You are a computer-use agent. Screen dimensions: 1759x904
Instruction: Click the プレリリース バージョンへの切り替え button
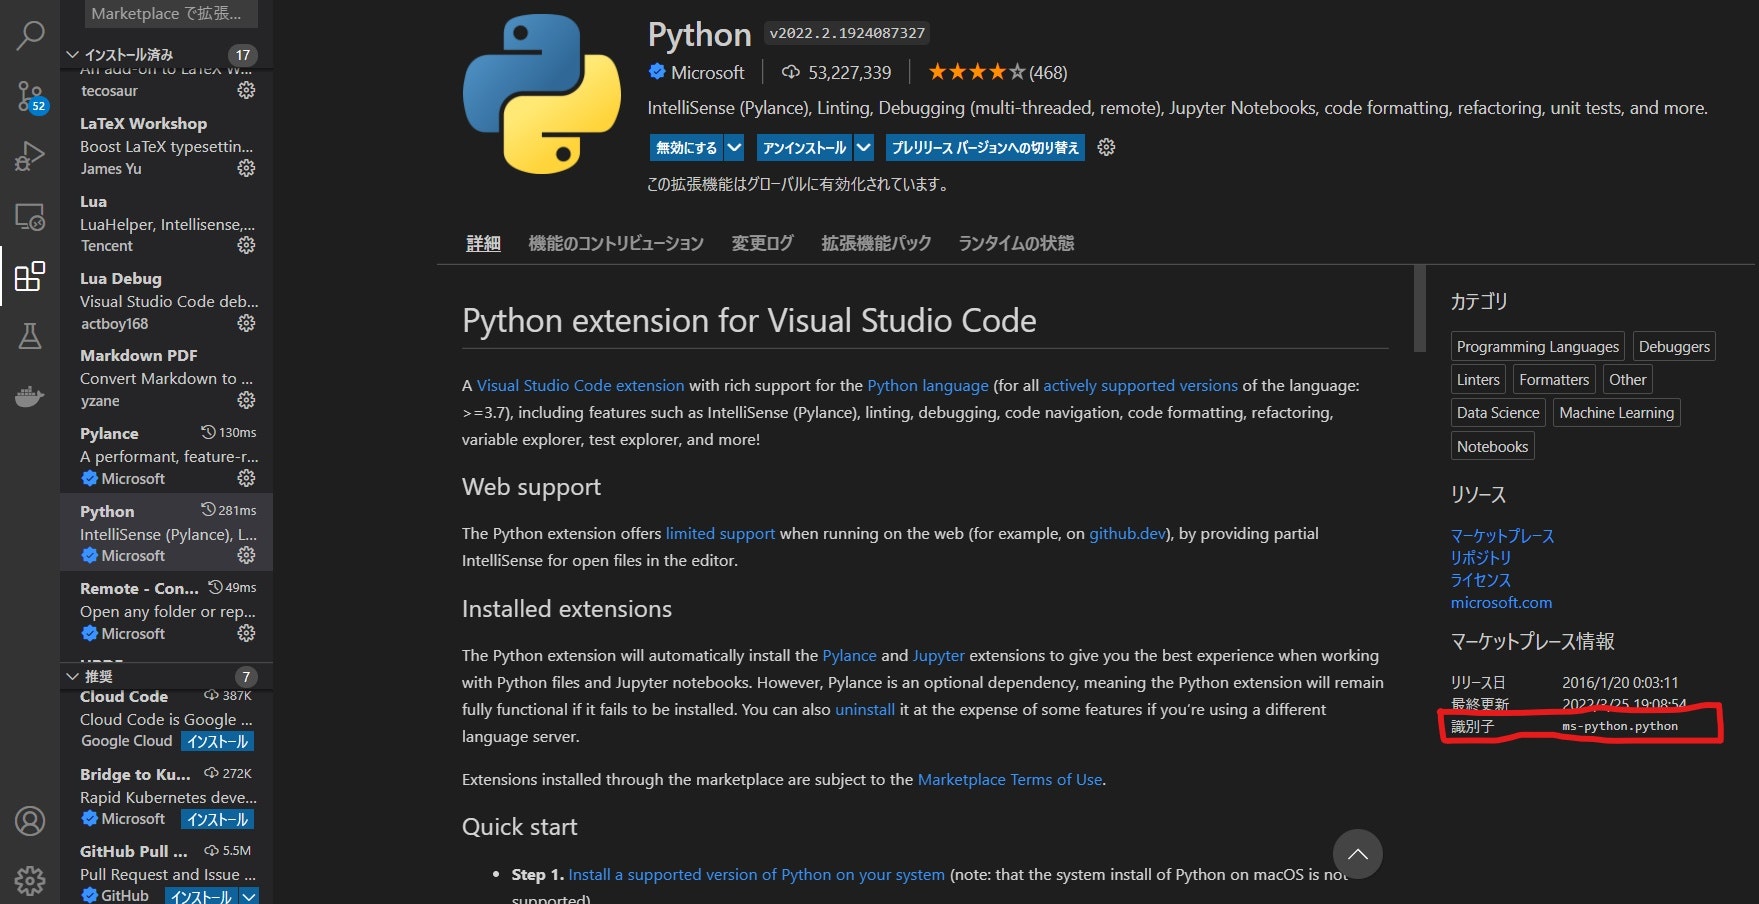[x=984, y=147]
